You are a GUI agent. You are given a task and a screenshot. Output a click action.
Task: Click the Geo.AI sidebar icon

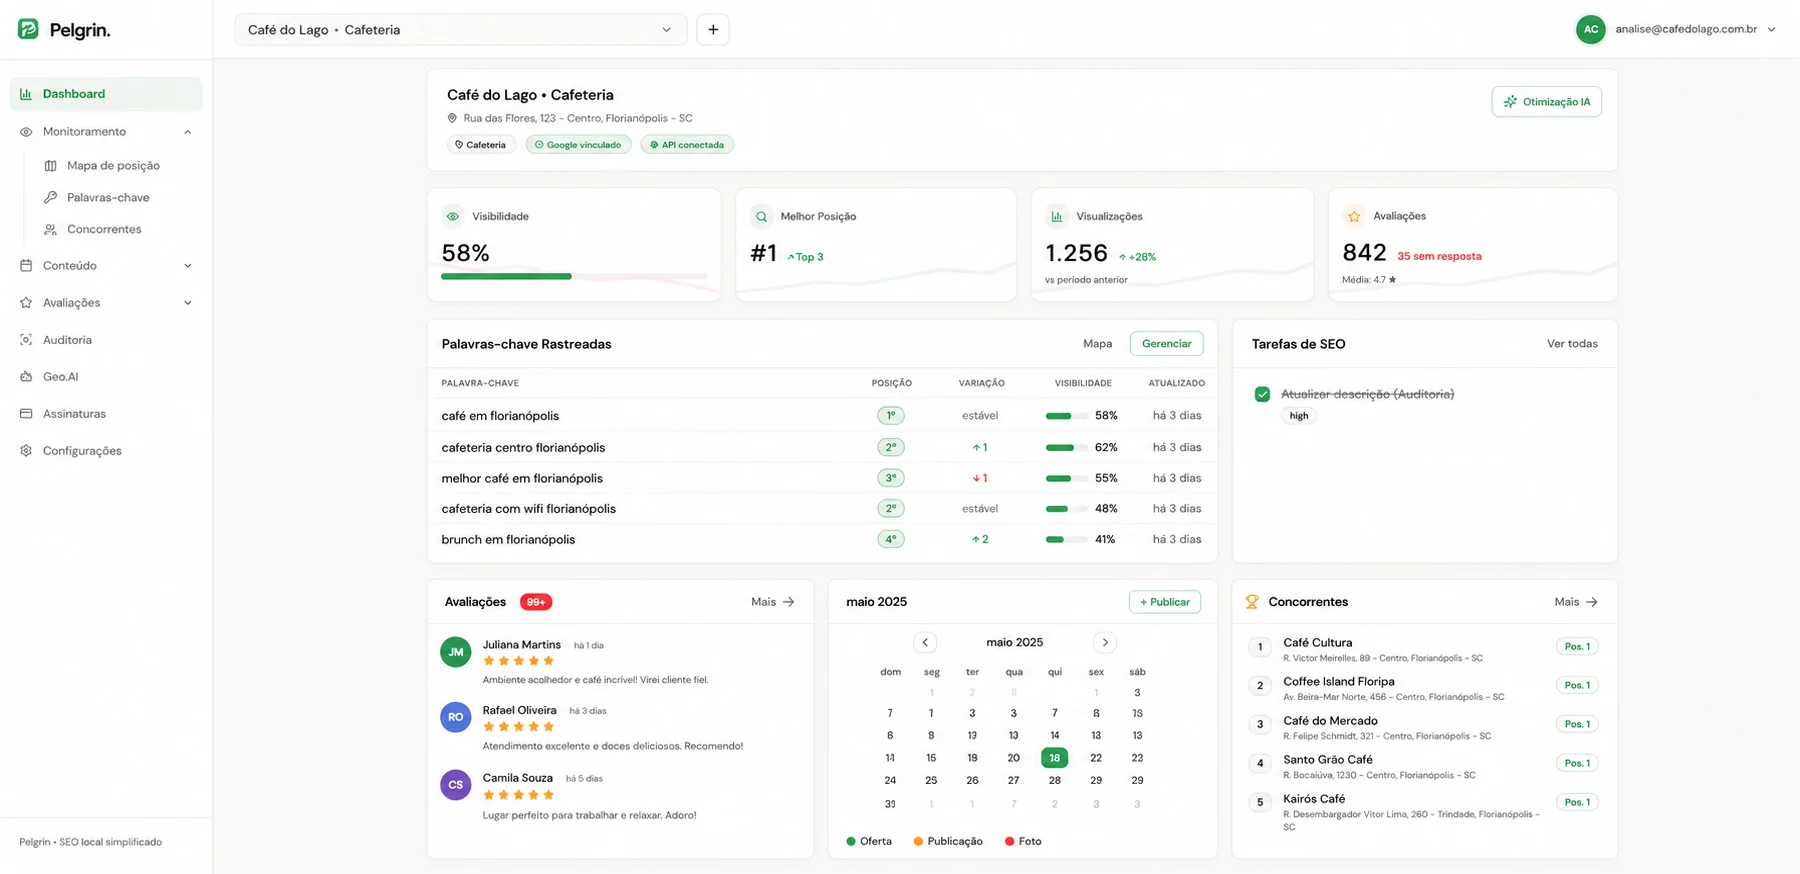pos(26,377)
